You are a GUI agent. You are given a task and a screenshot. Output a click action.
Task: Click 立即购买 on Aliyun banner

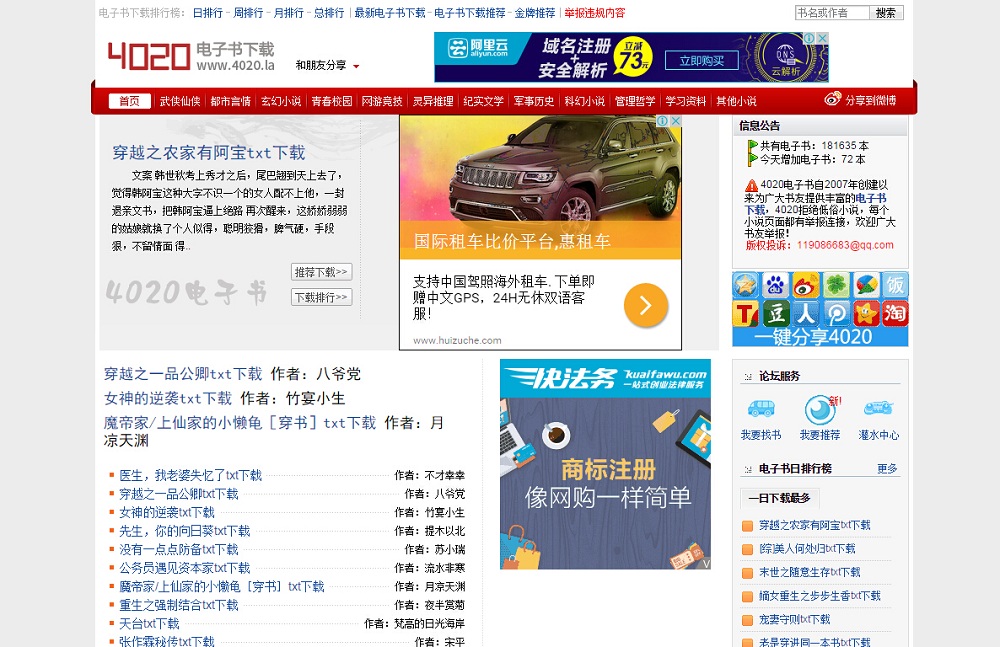point(702,61)
